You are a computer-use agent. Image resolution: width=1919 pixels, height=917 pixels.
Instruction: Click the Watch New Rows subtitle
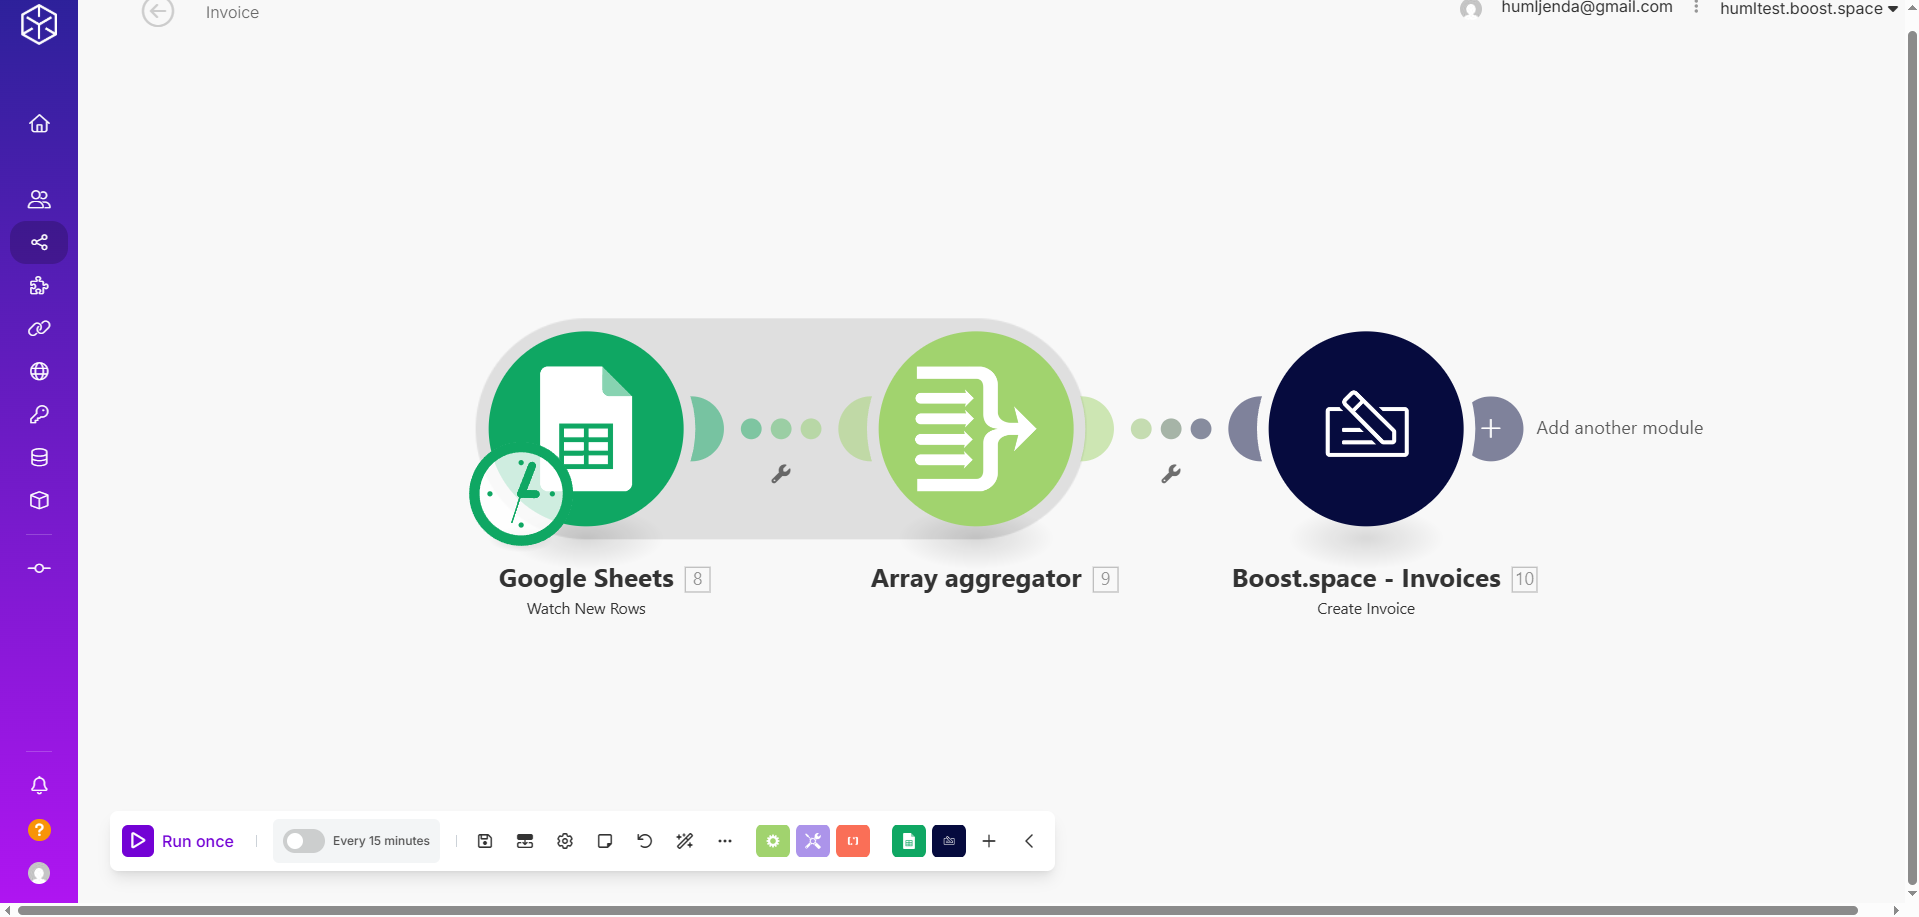tap(586, 609)
